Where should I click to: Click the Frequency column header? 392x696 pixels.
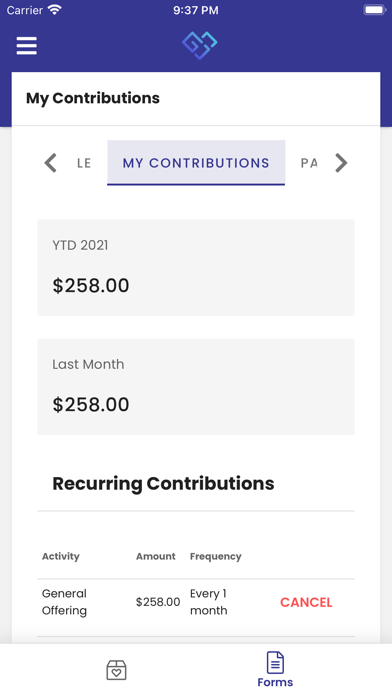(216, 557)
